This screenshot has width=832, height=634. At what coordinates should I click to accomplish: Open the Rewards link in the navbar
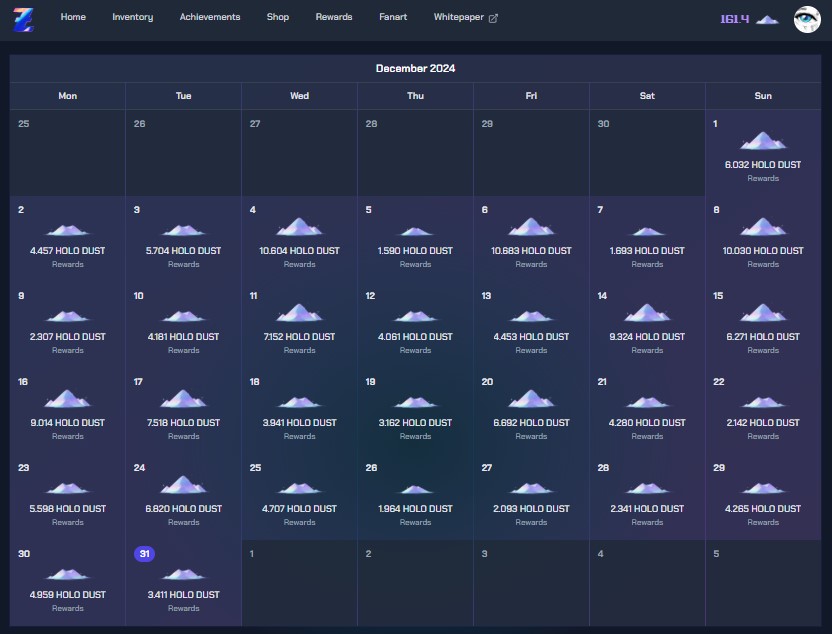pos(334,17)
